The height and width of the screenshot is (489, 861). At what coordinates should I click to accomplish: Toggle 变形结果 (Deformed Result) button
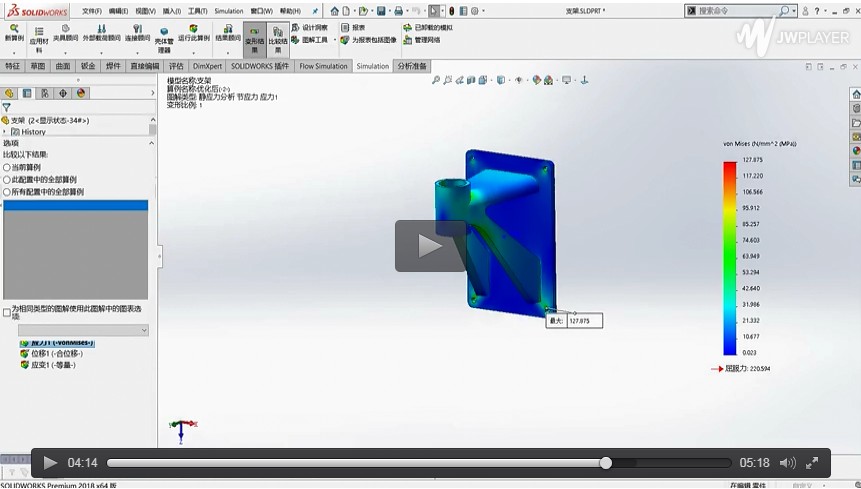[255, 38]
